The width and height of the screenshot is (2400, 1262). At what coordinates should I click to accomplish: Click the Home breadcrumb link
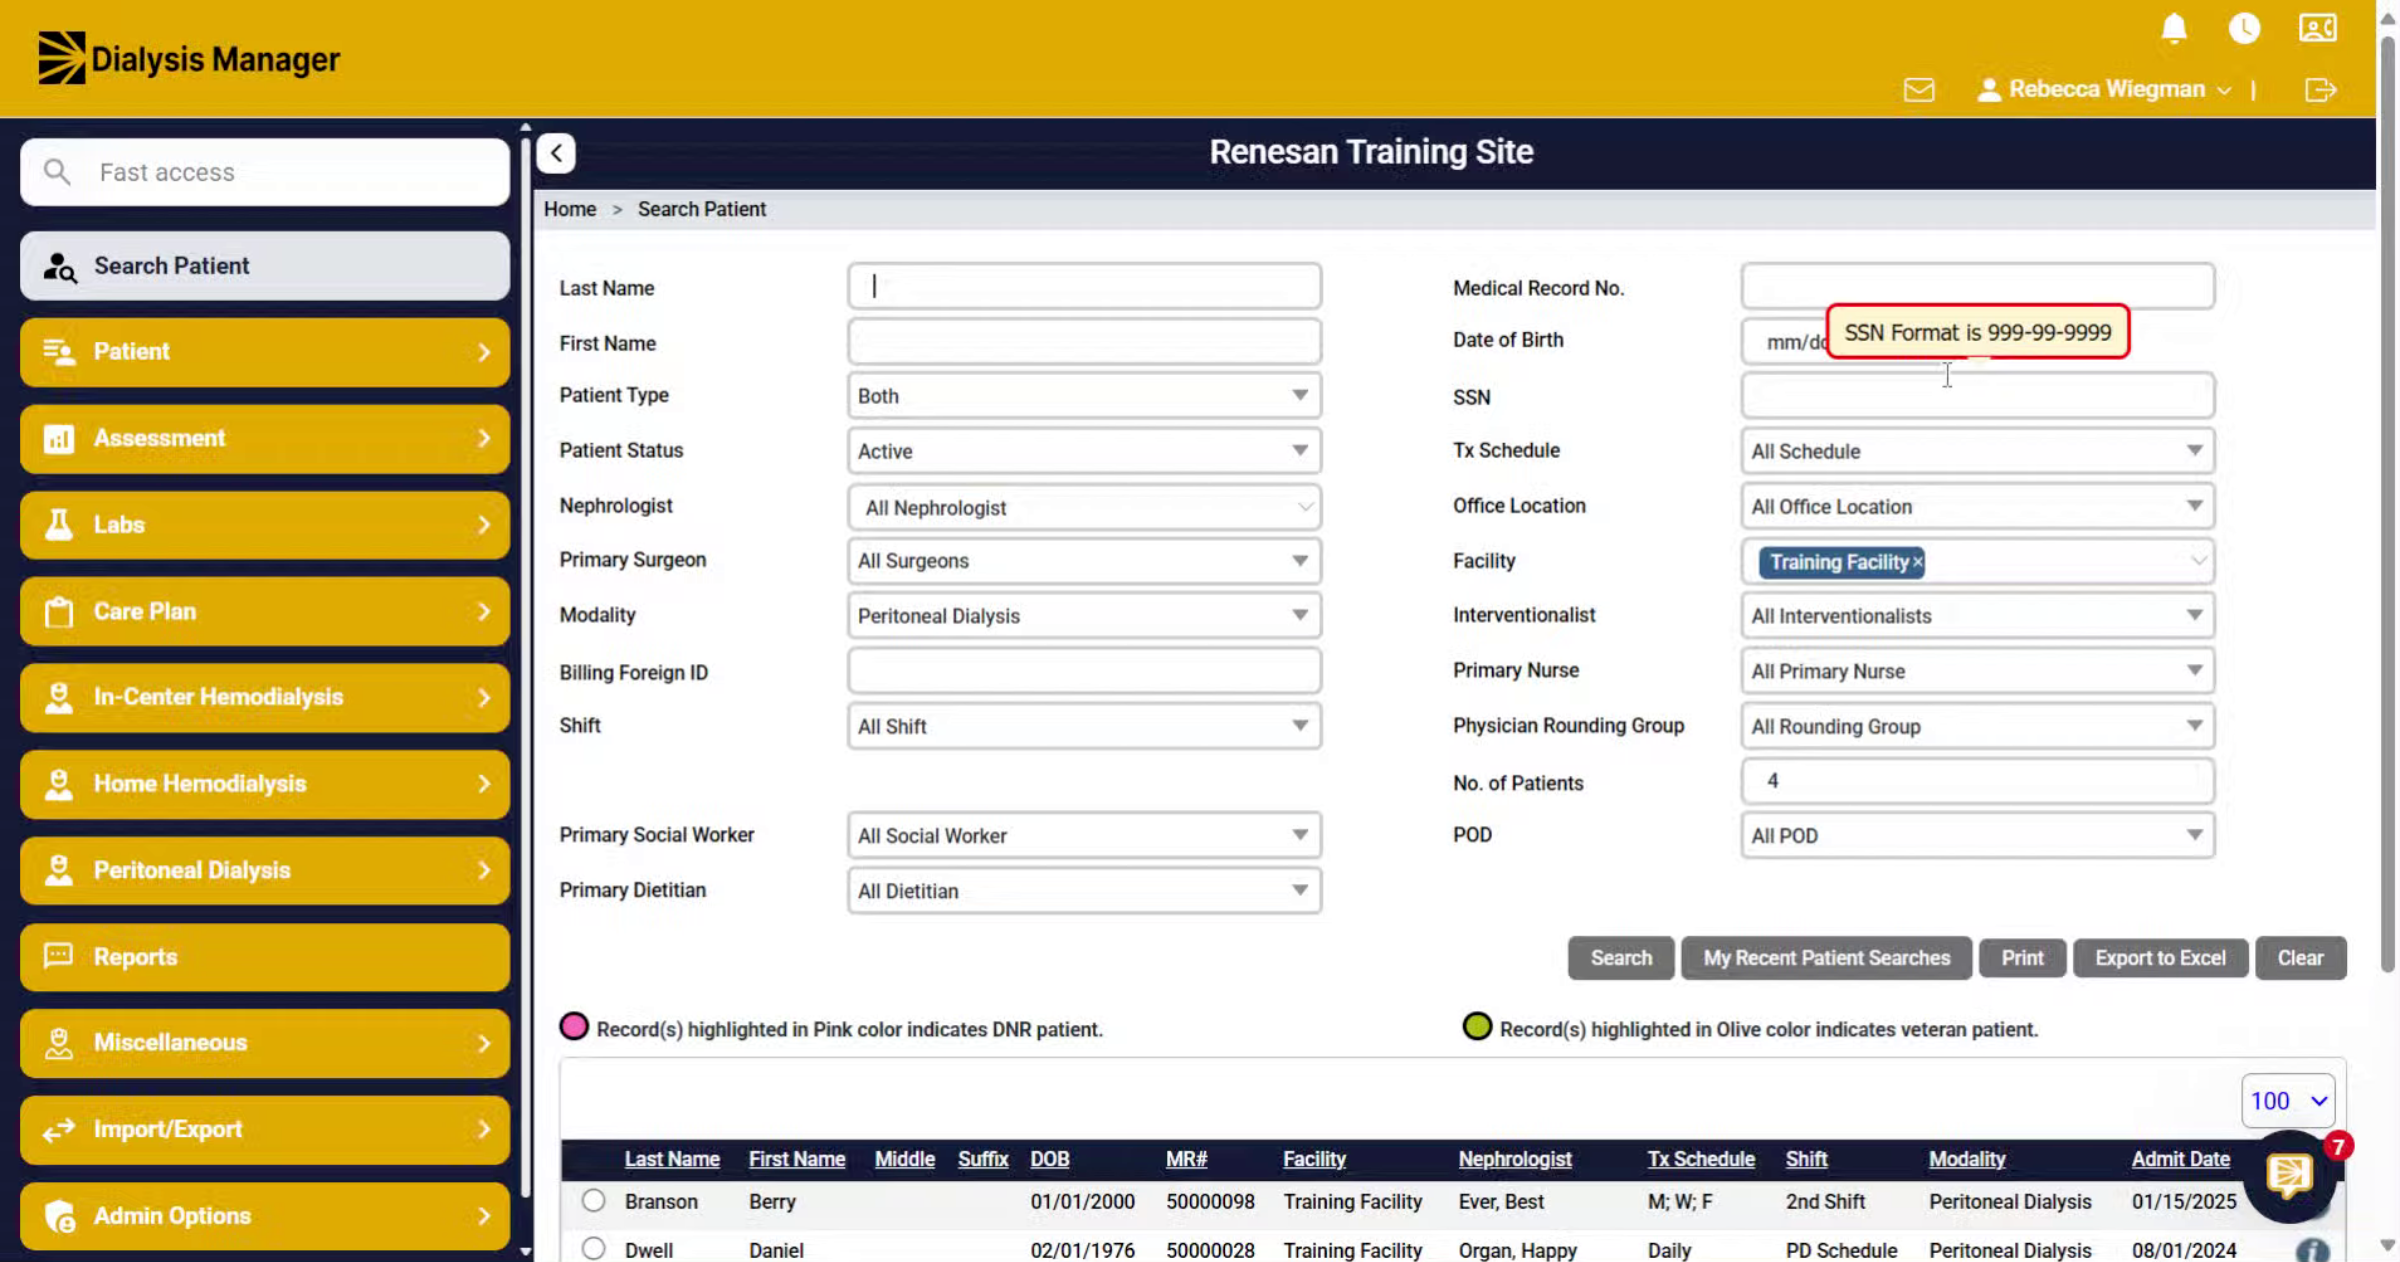click(570, 209)
